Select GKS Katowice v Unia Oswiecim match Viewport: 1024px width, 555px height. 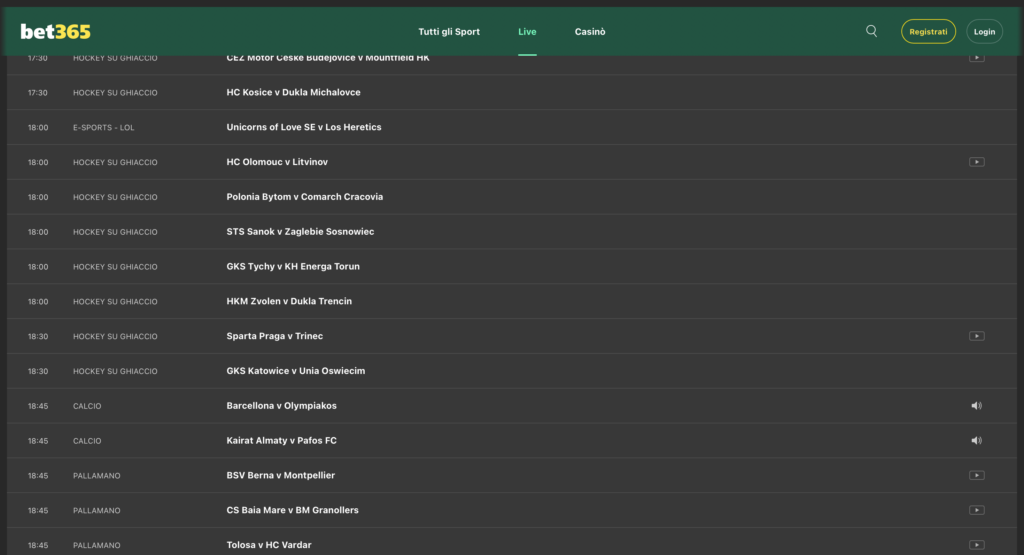(295, 371)
